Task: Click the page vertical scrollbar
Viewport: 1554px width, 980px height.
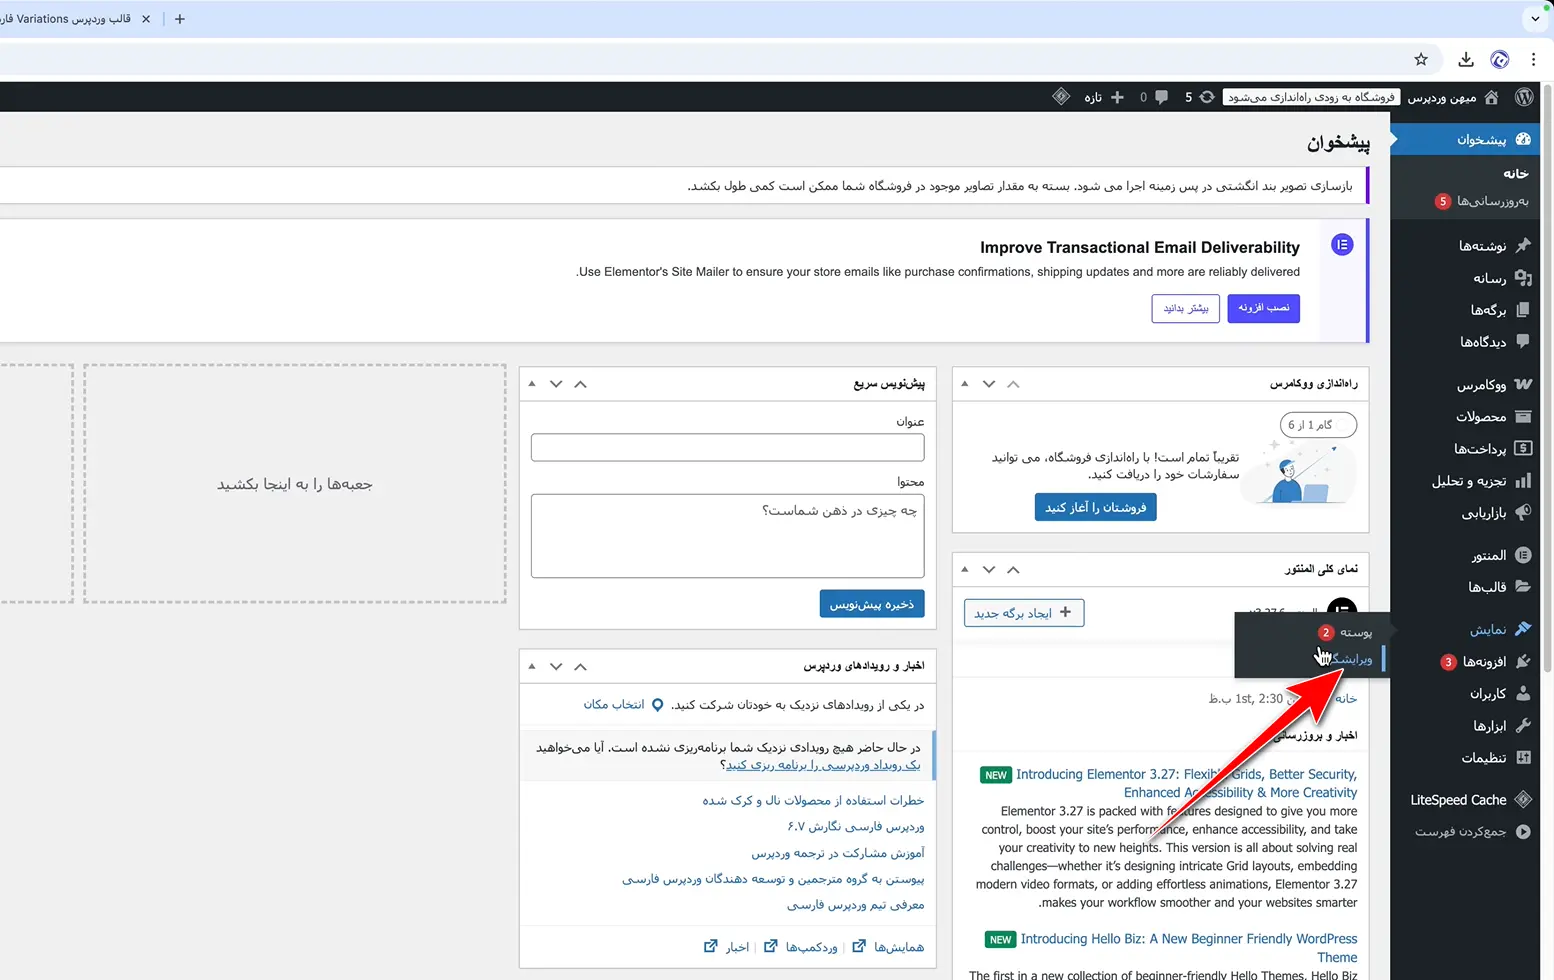Action: [x=1547, y=380]
